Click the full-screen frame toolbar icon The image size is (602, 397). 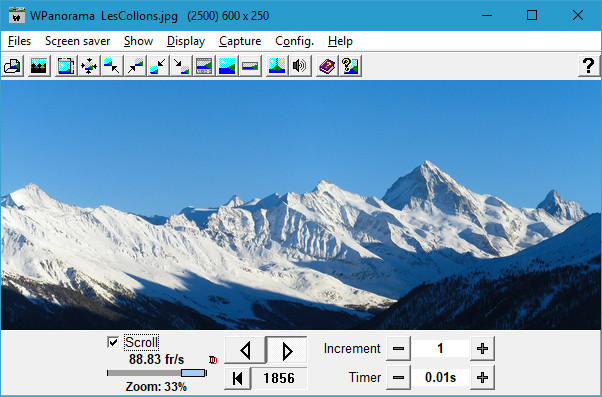(x=66, y=66)
